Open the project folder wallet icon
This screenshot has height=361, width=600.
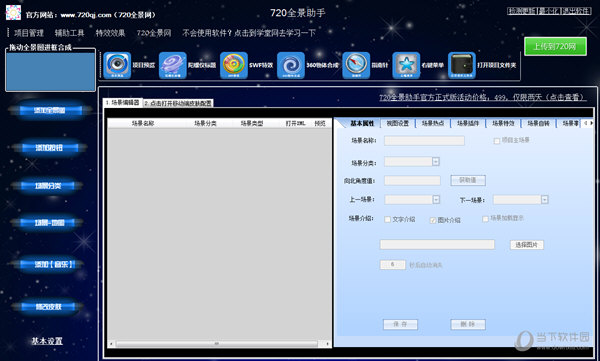pos(462,65)
